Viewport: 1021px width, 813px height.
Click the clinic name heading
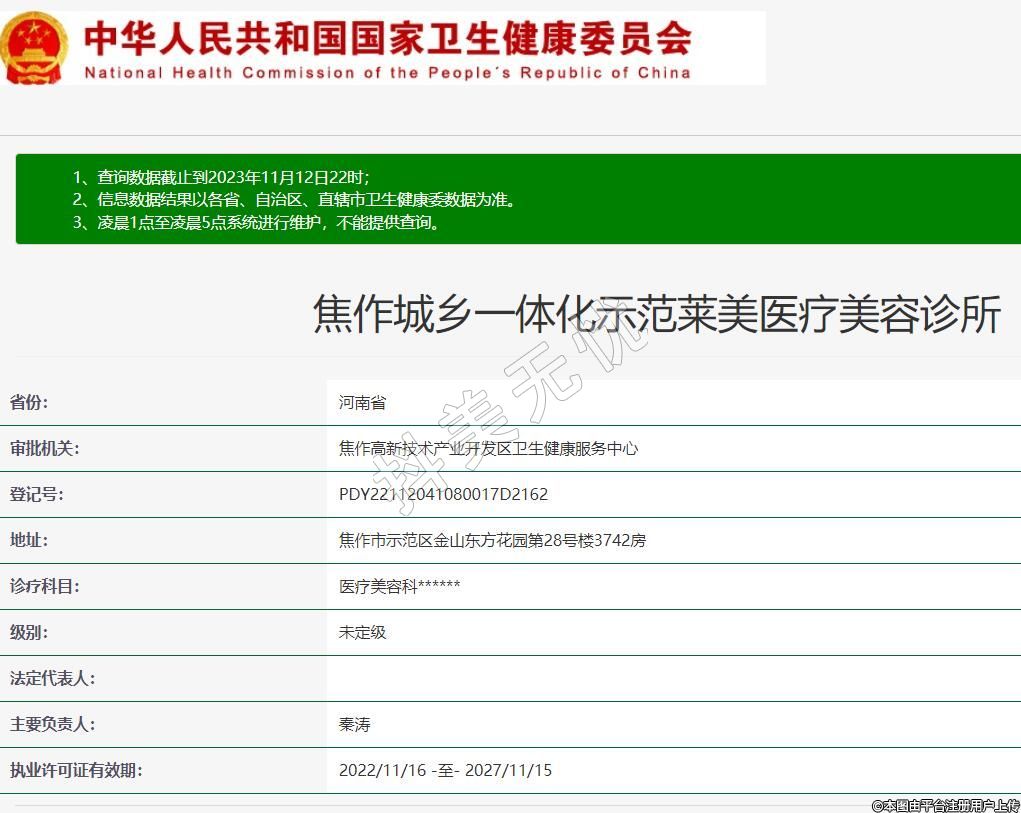(x=657, y=314)
